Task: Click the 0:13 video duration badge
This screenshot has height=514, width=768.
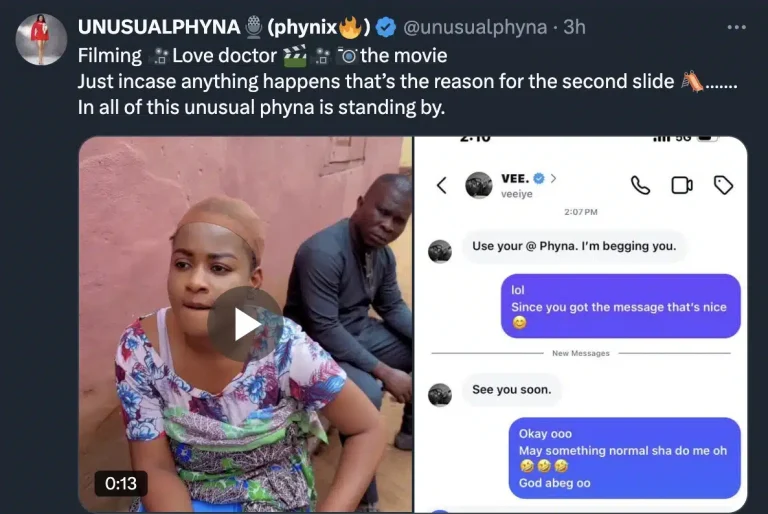Action: tap(121, 484)
